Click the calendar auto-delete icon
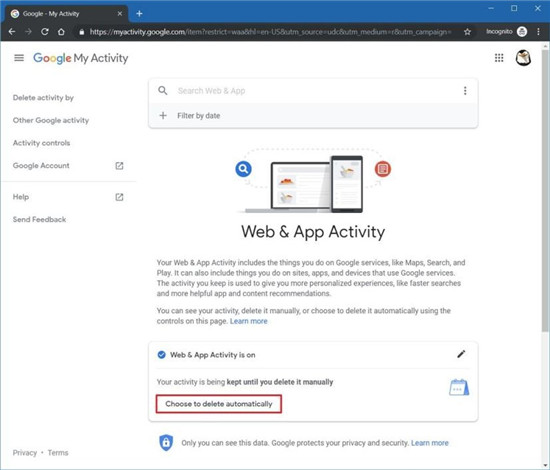550x470 pixels. 459,387
